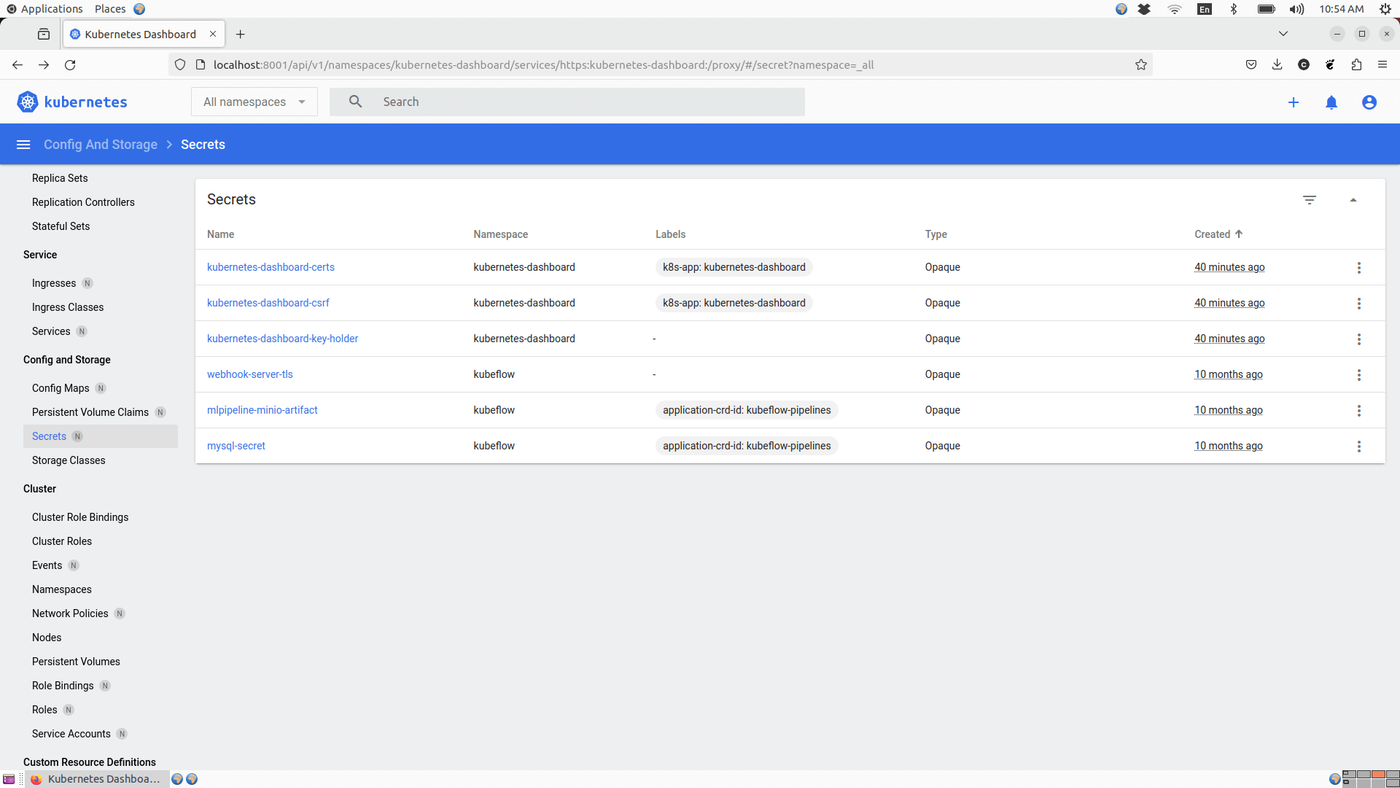Open actions menu for mlpipeline-minio-artifact
This screenshot has height=788, width=1400.
[x=1358, y=411]
